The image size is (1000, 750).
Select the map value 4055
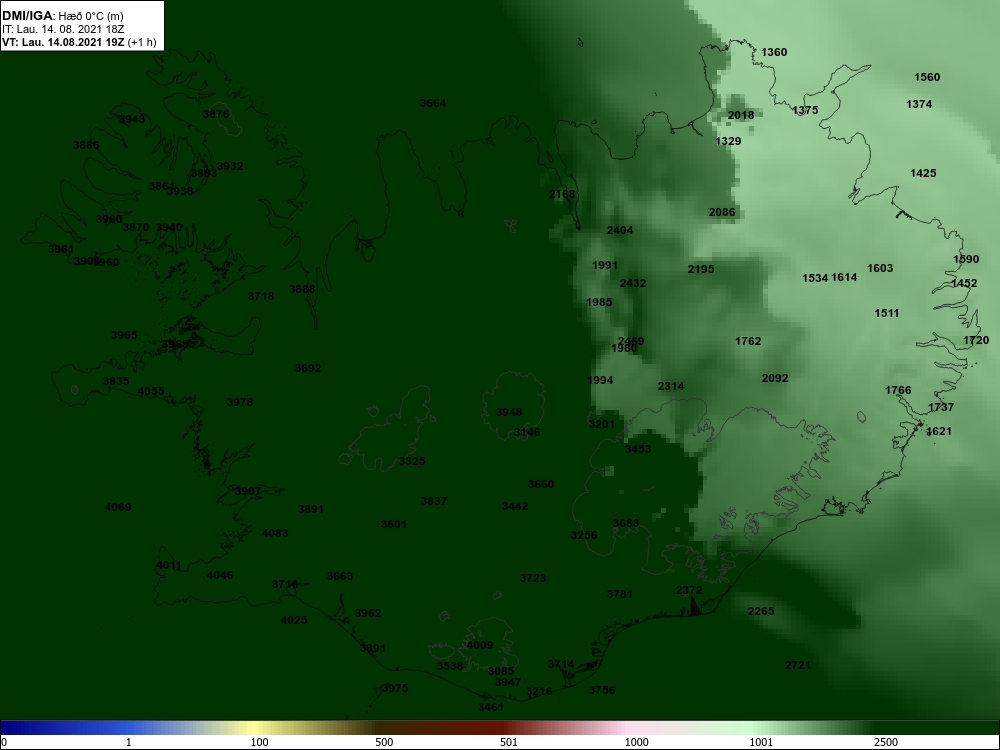pos(151,392)
